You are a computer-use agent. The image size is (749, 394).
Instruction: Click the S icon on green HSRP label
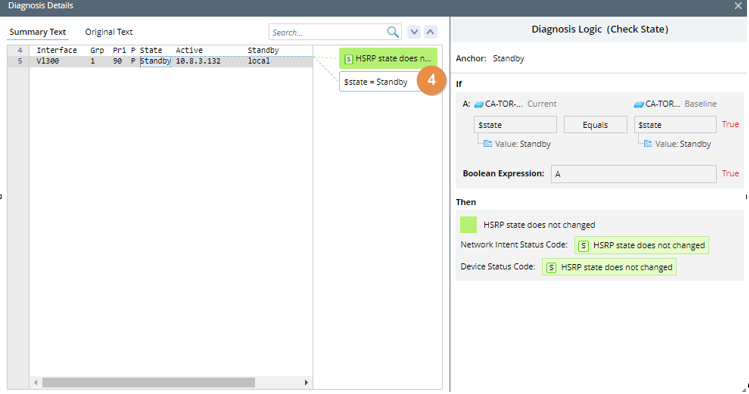pos(349,59)
